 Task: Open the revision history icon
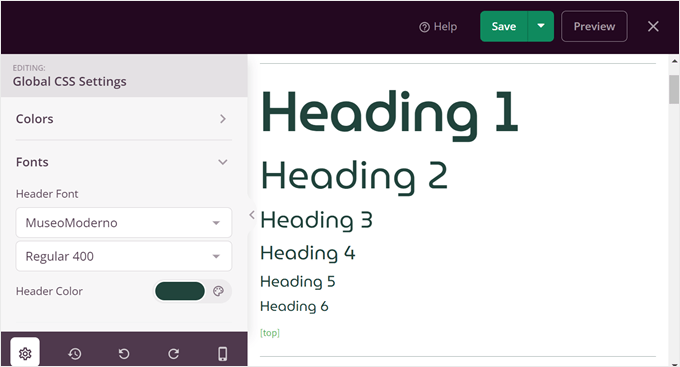coord(75,354)
